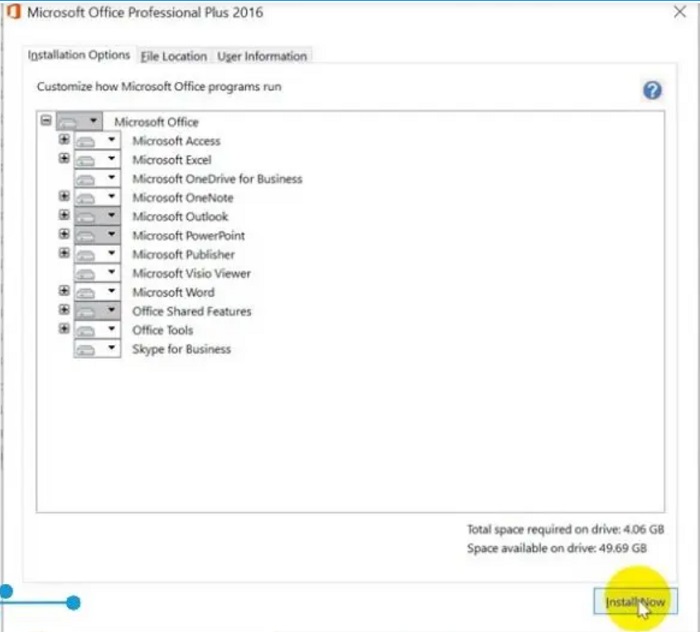
Task: Select the Microsoft PowerPoint label
Action: [x=188, y=236]
